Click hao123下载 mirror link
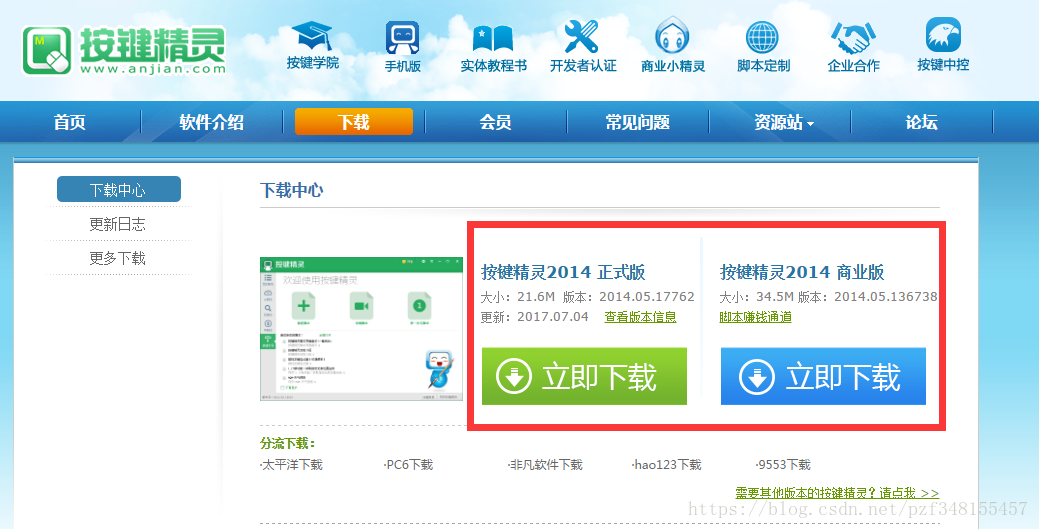The width and height of the screenshot is (1039, 529). [x=666, y=465]
